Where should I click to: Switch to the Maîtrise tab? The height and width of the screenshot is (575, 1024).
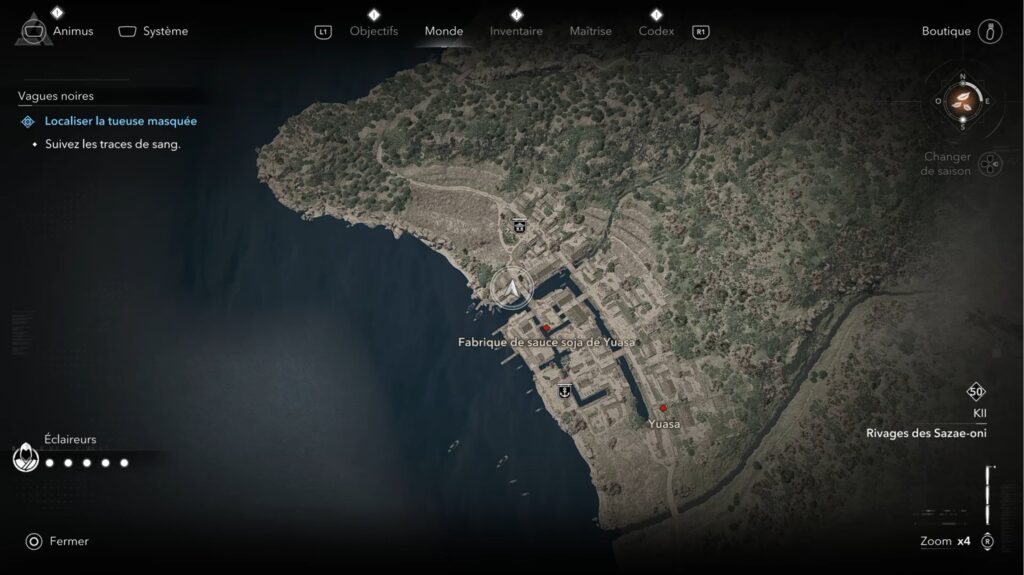point(590,31)
